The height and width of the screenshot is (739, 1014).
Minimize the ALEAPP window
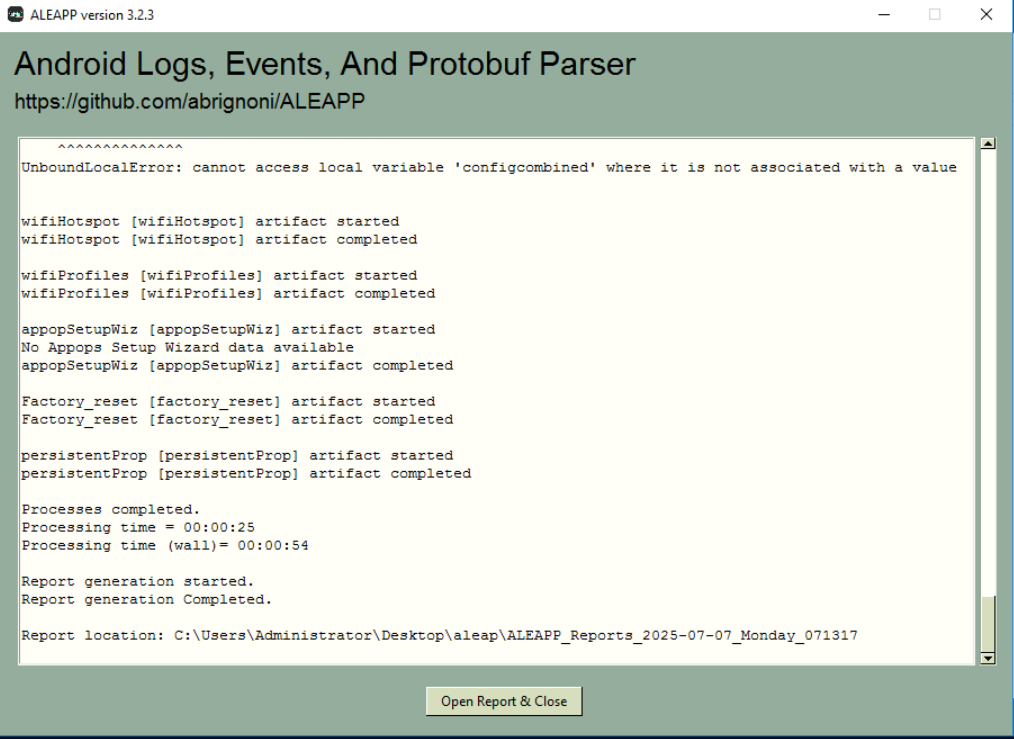coord(884,14)
